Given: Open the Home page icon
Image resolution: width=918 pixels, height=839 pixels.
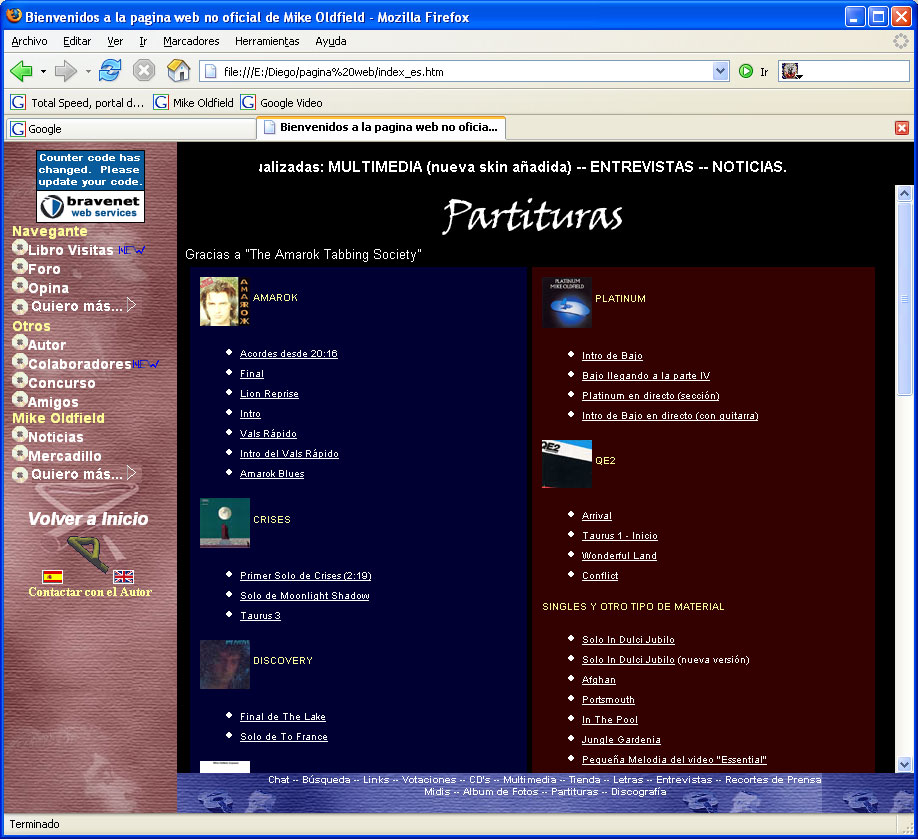Looking at the screenshot, I should [x=178, y=71].
